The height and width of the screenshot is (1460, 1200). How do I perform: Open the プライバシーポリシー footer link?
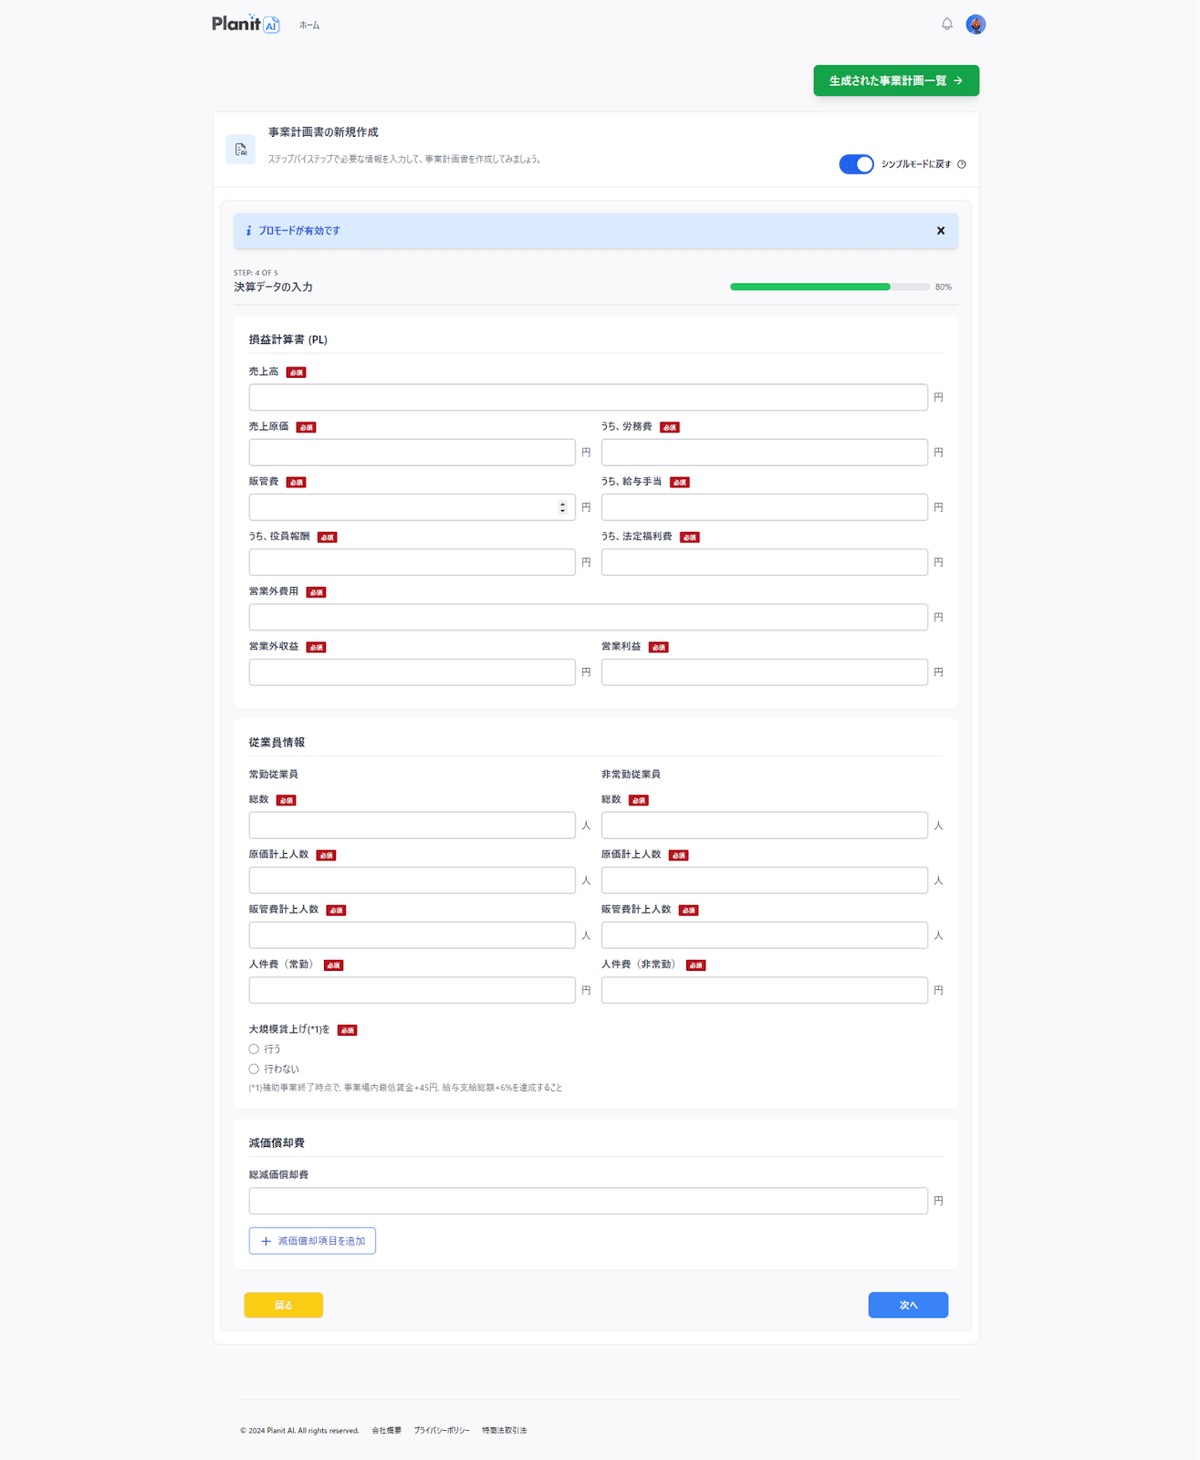tap(441, 1431)
